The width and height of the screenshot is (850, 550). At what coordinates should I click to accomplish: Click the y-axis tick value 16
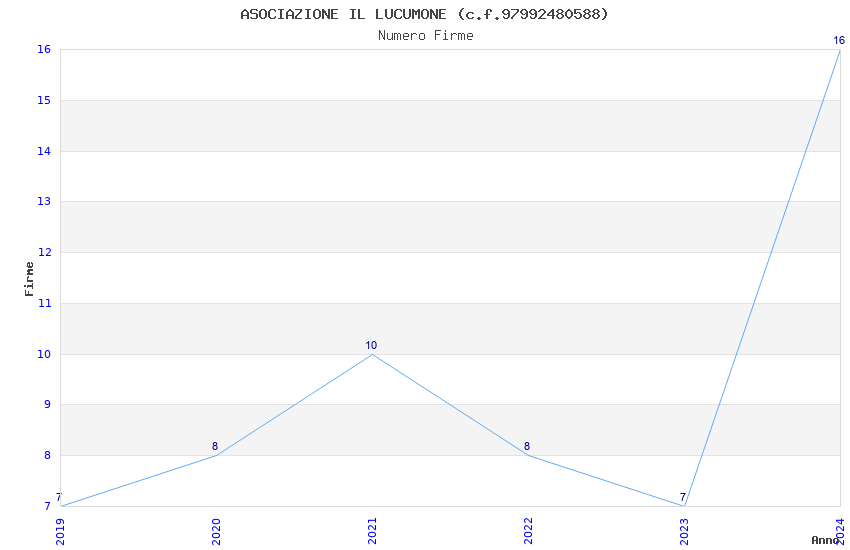pos(44,49)
